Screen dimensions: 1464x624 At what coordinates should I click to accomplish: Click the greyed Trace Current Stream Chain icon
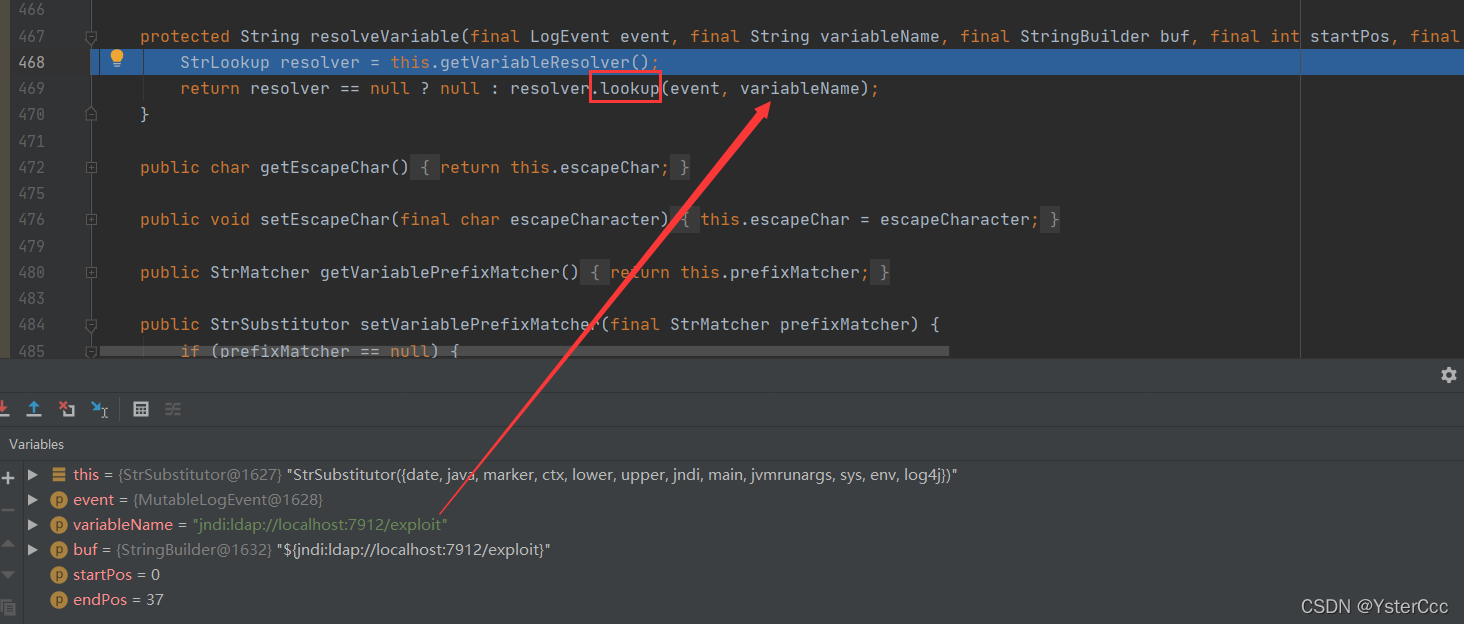point(173,408)
